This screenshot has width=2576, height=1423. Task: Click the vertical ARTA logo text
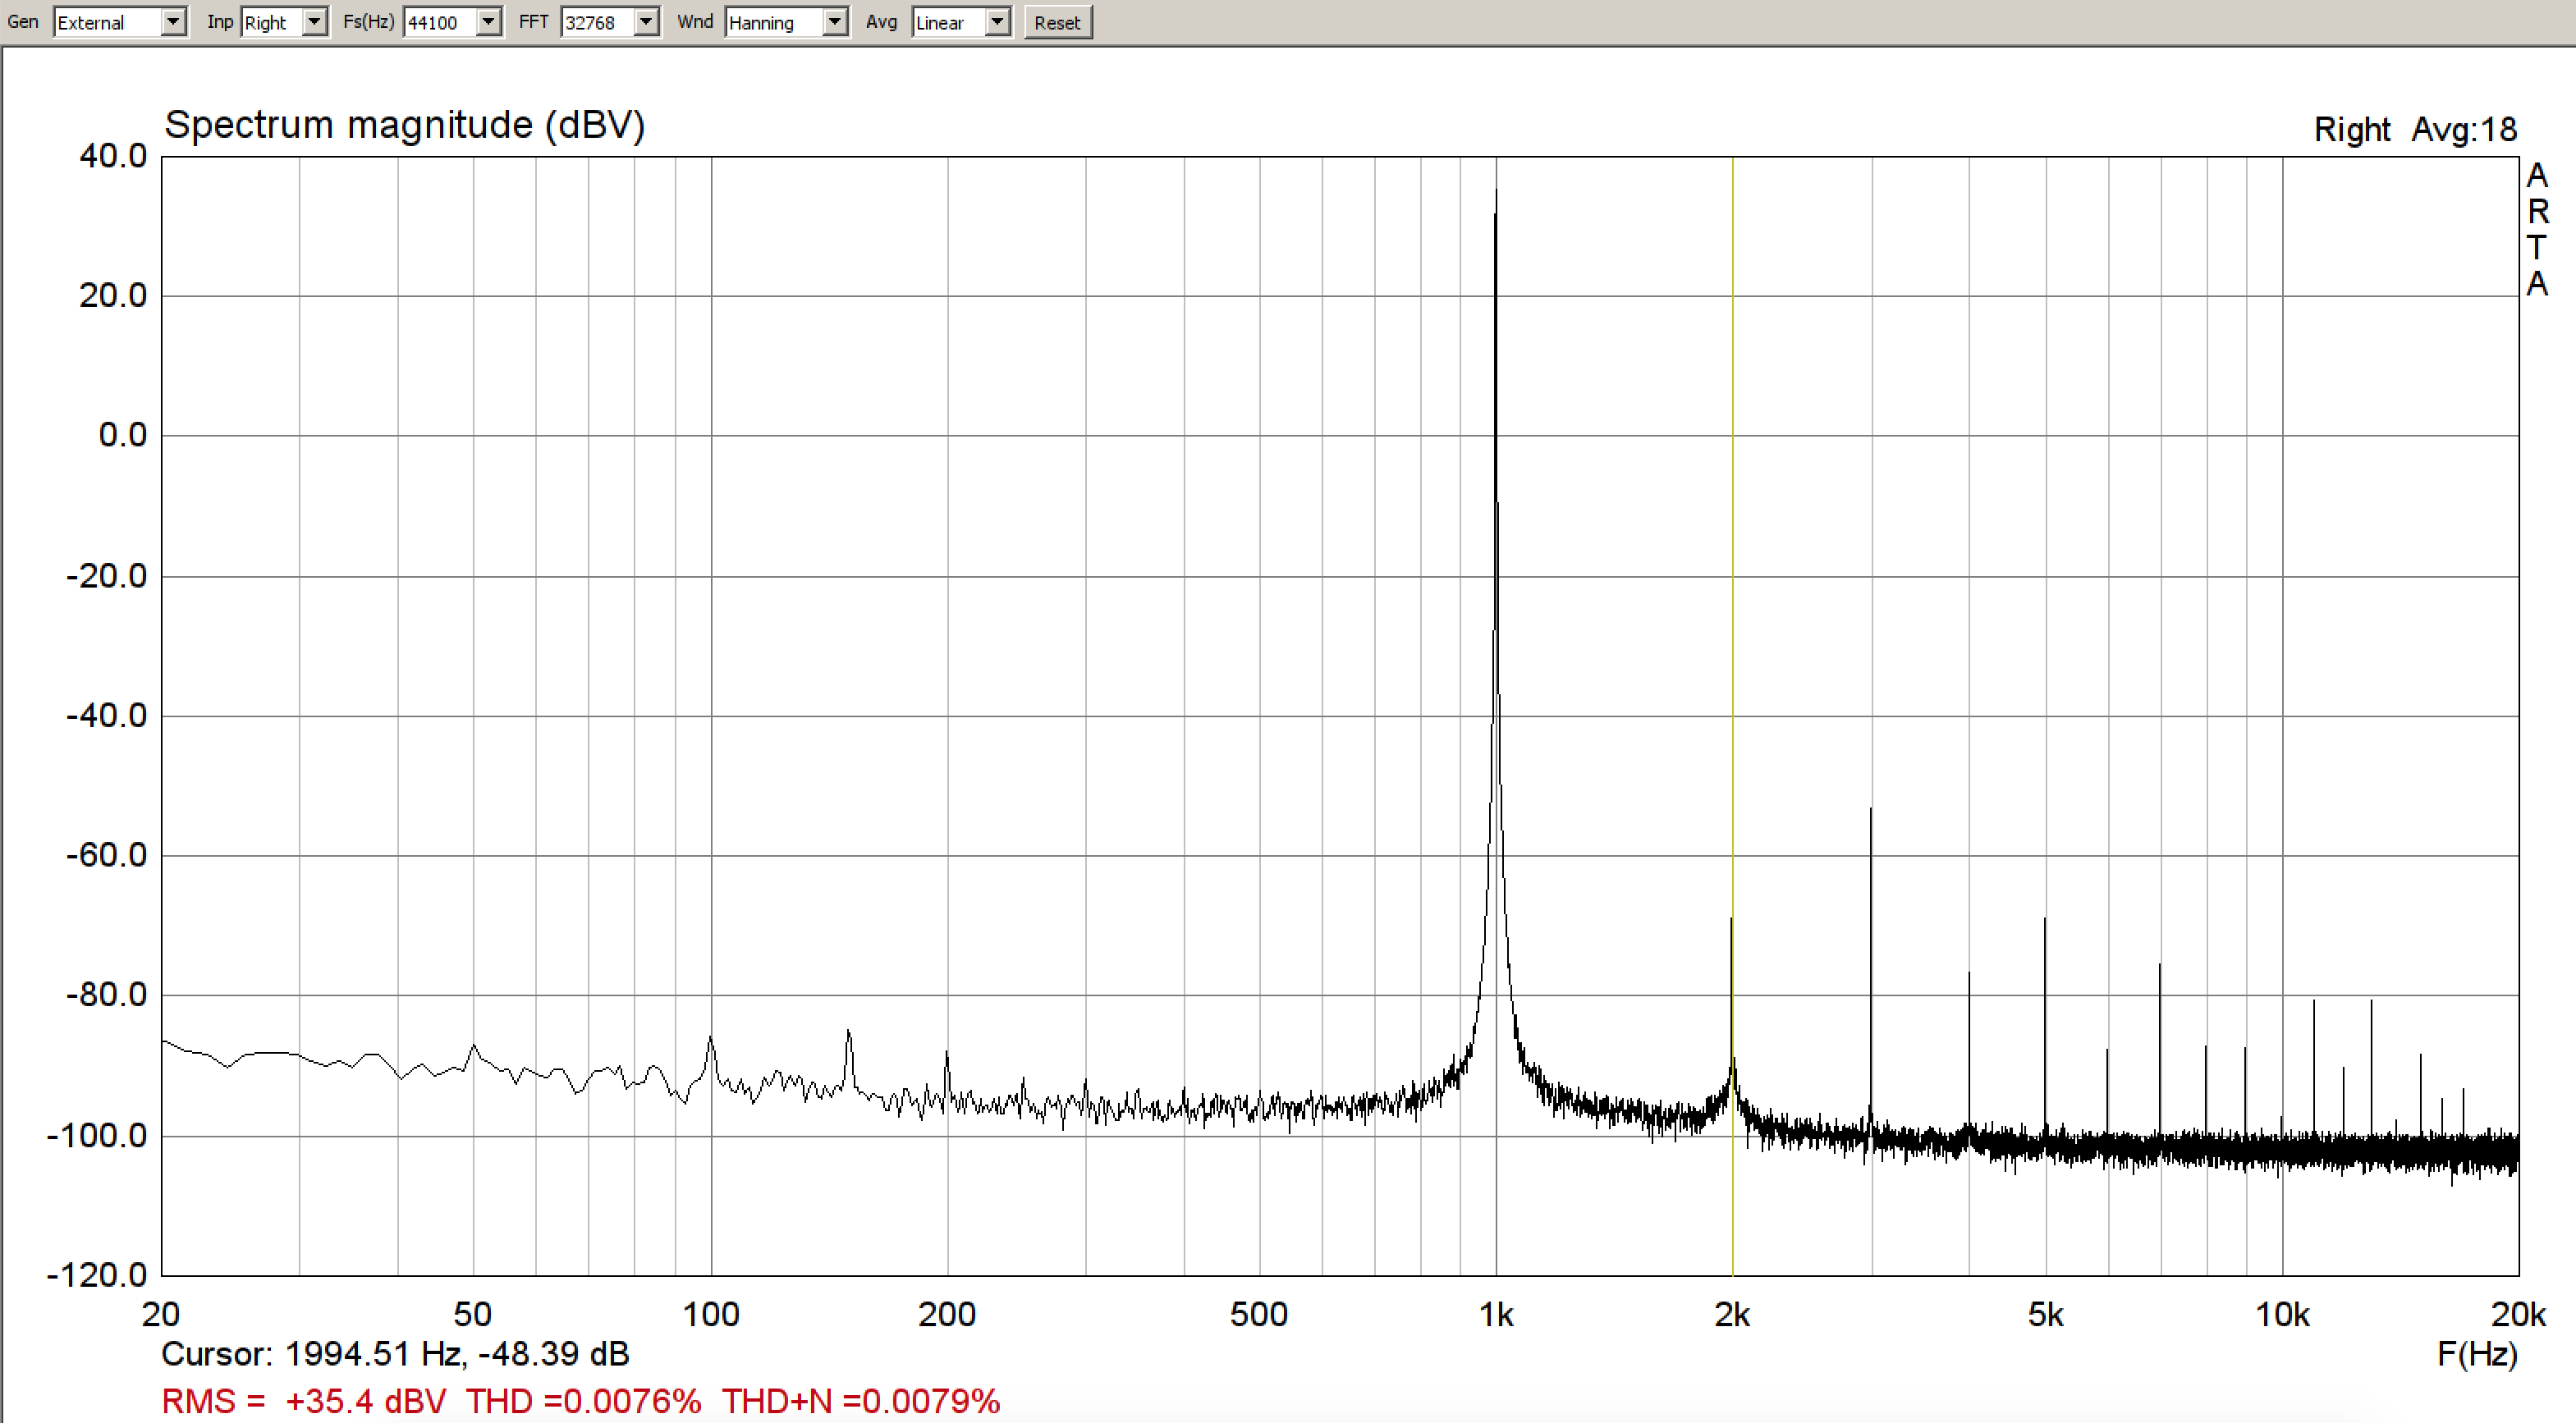pos(2537,230)
